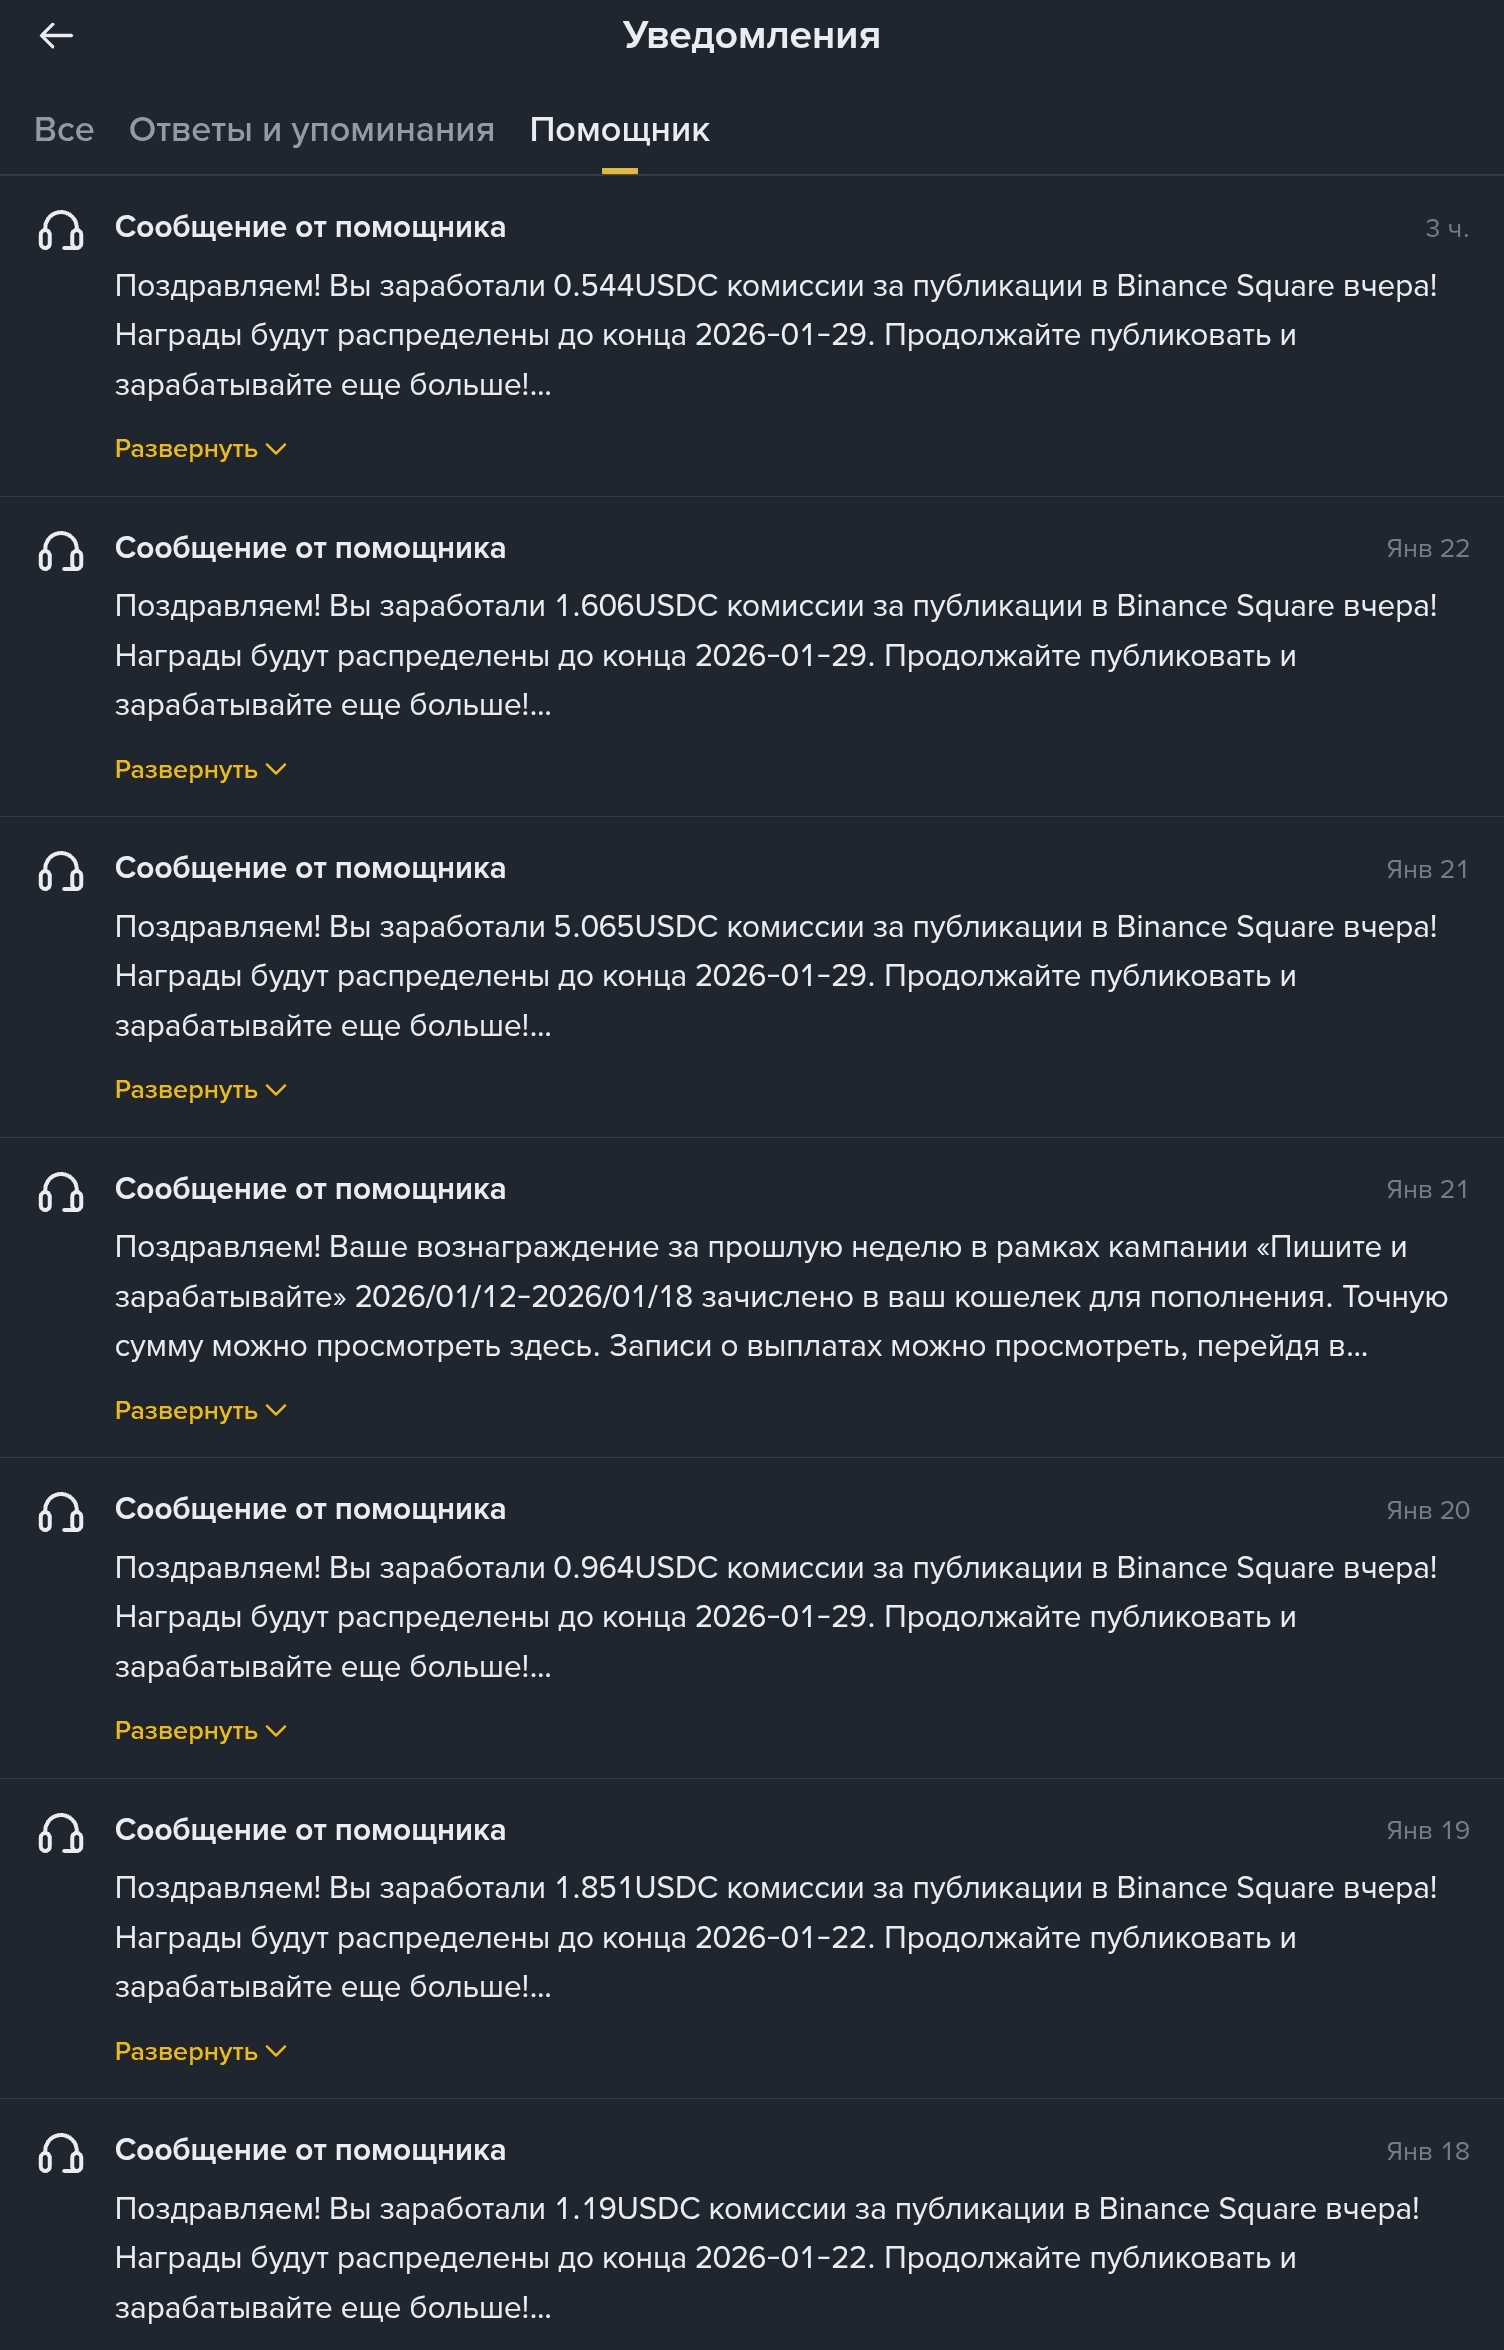Tap the Уведомления page title
Image resolution: width=1504 pixels, height=2350 pixels.
751,36
